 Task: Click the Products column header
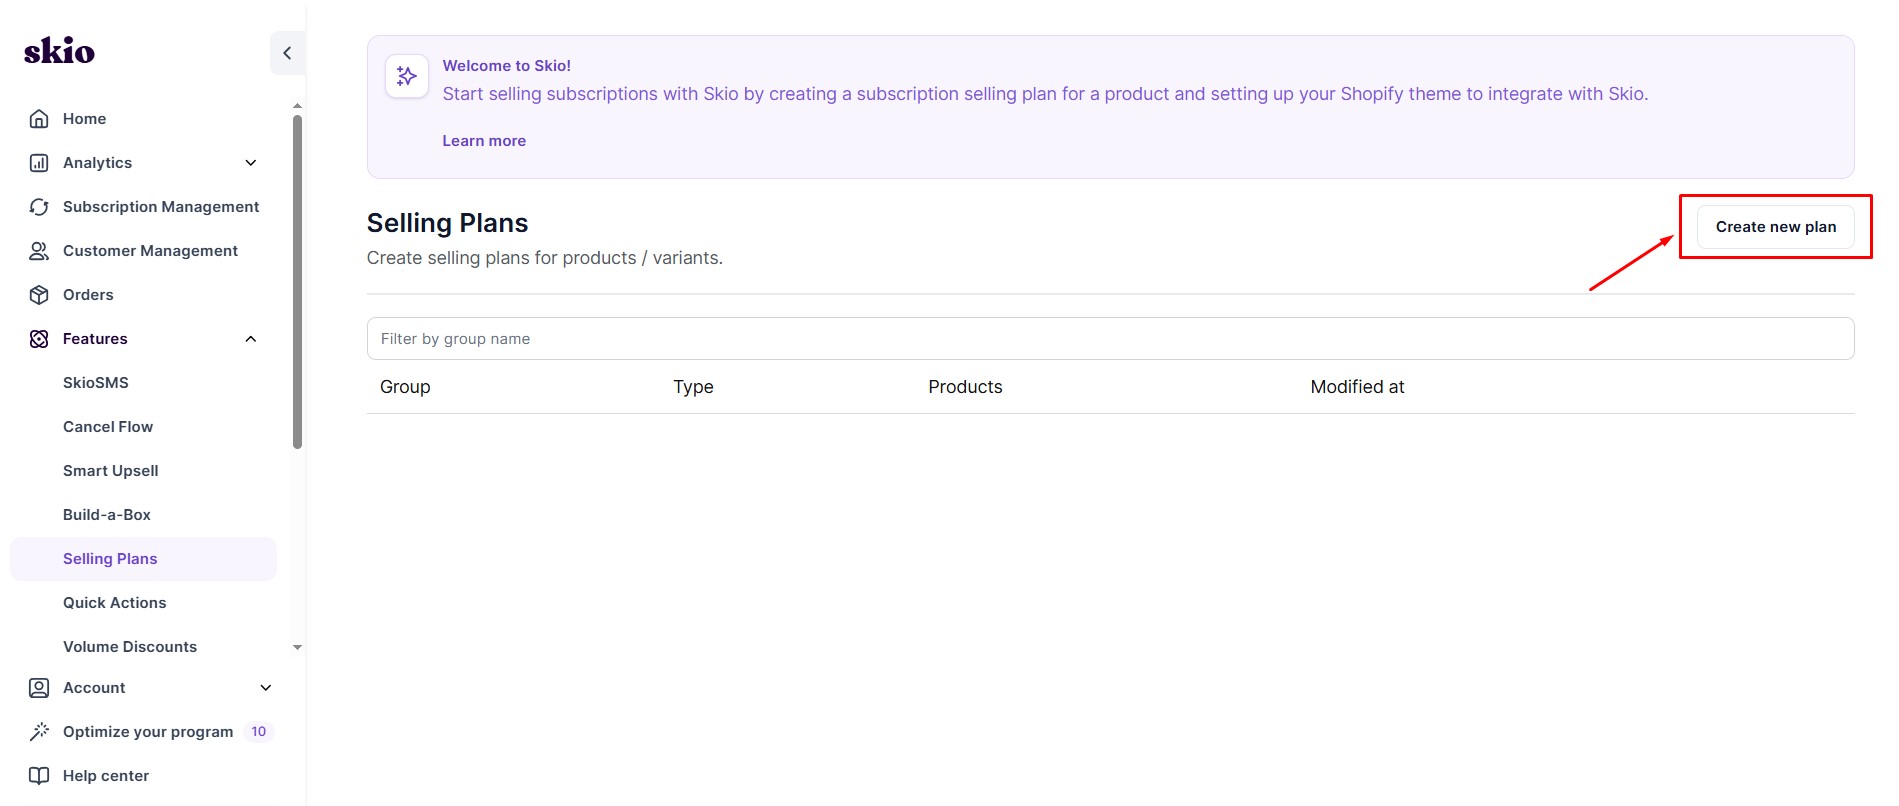click(965, 387)
